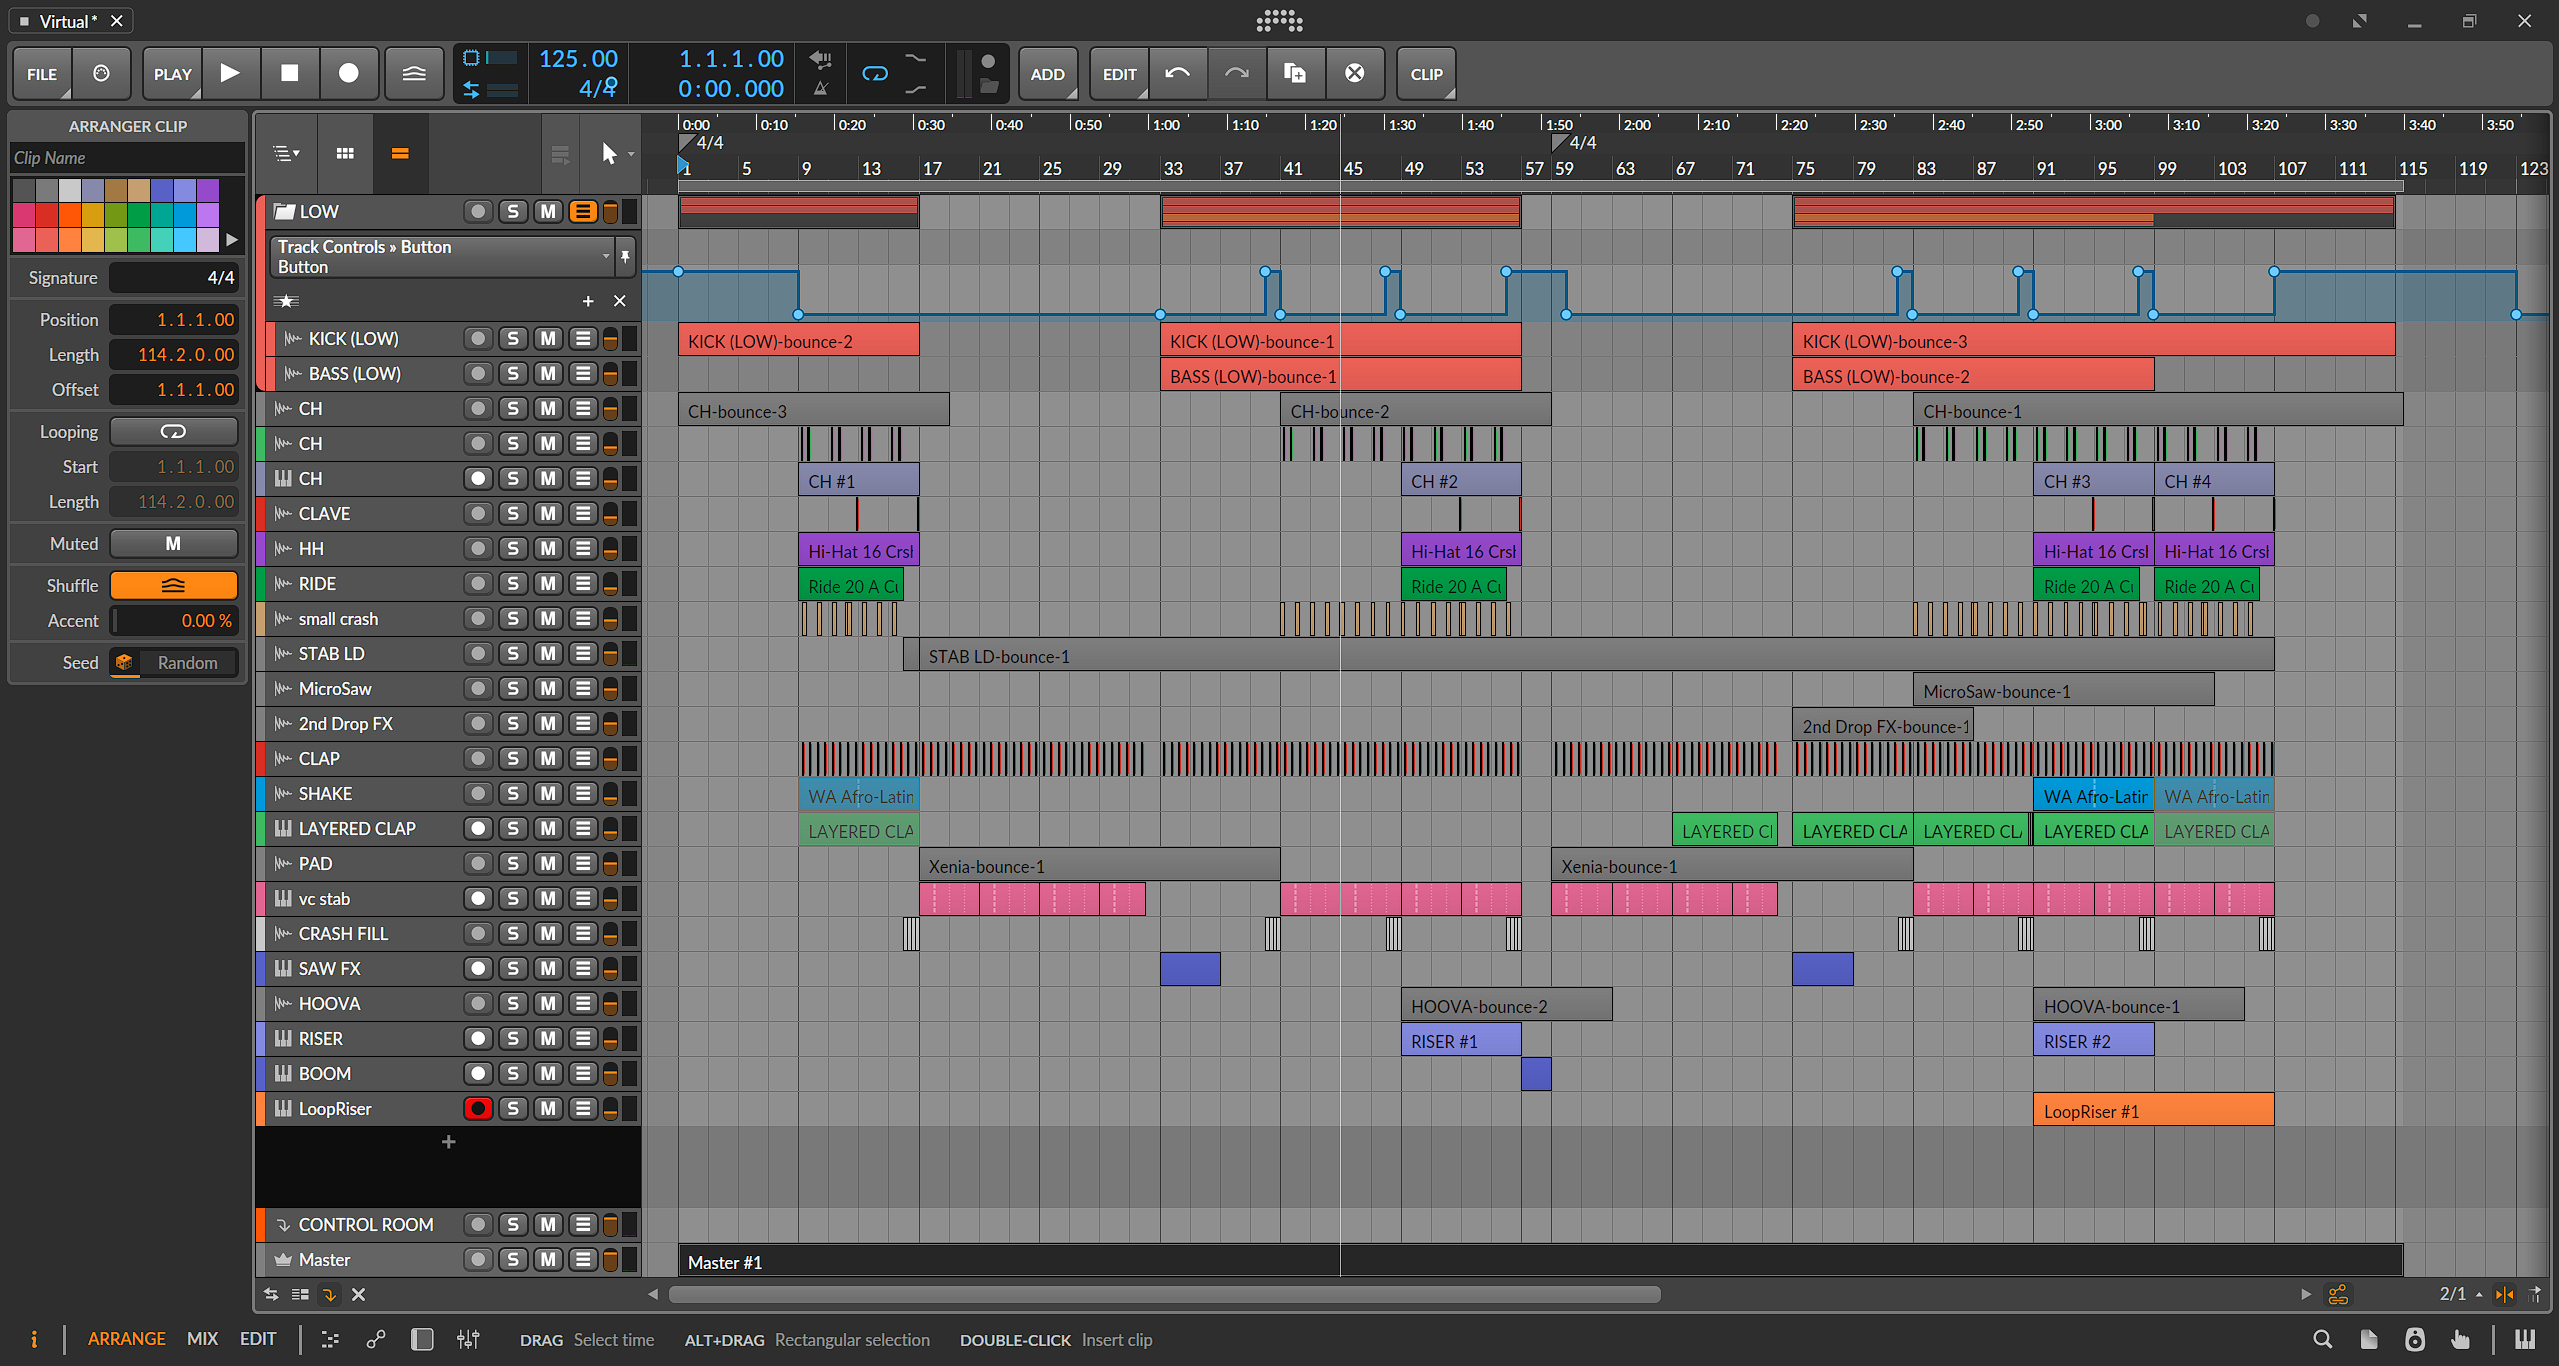2559x1366 pixels.
Task: Switch to the ARRANGE view
Action: pos(127,1339)
